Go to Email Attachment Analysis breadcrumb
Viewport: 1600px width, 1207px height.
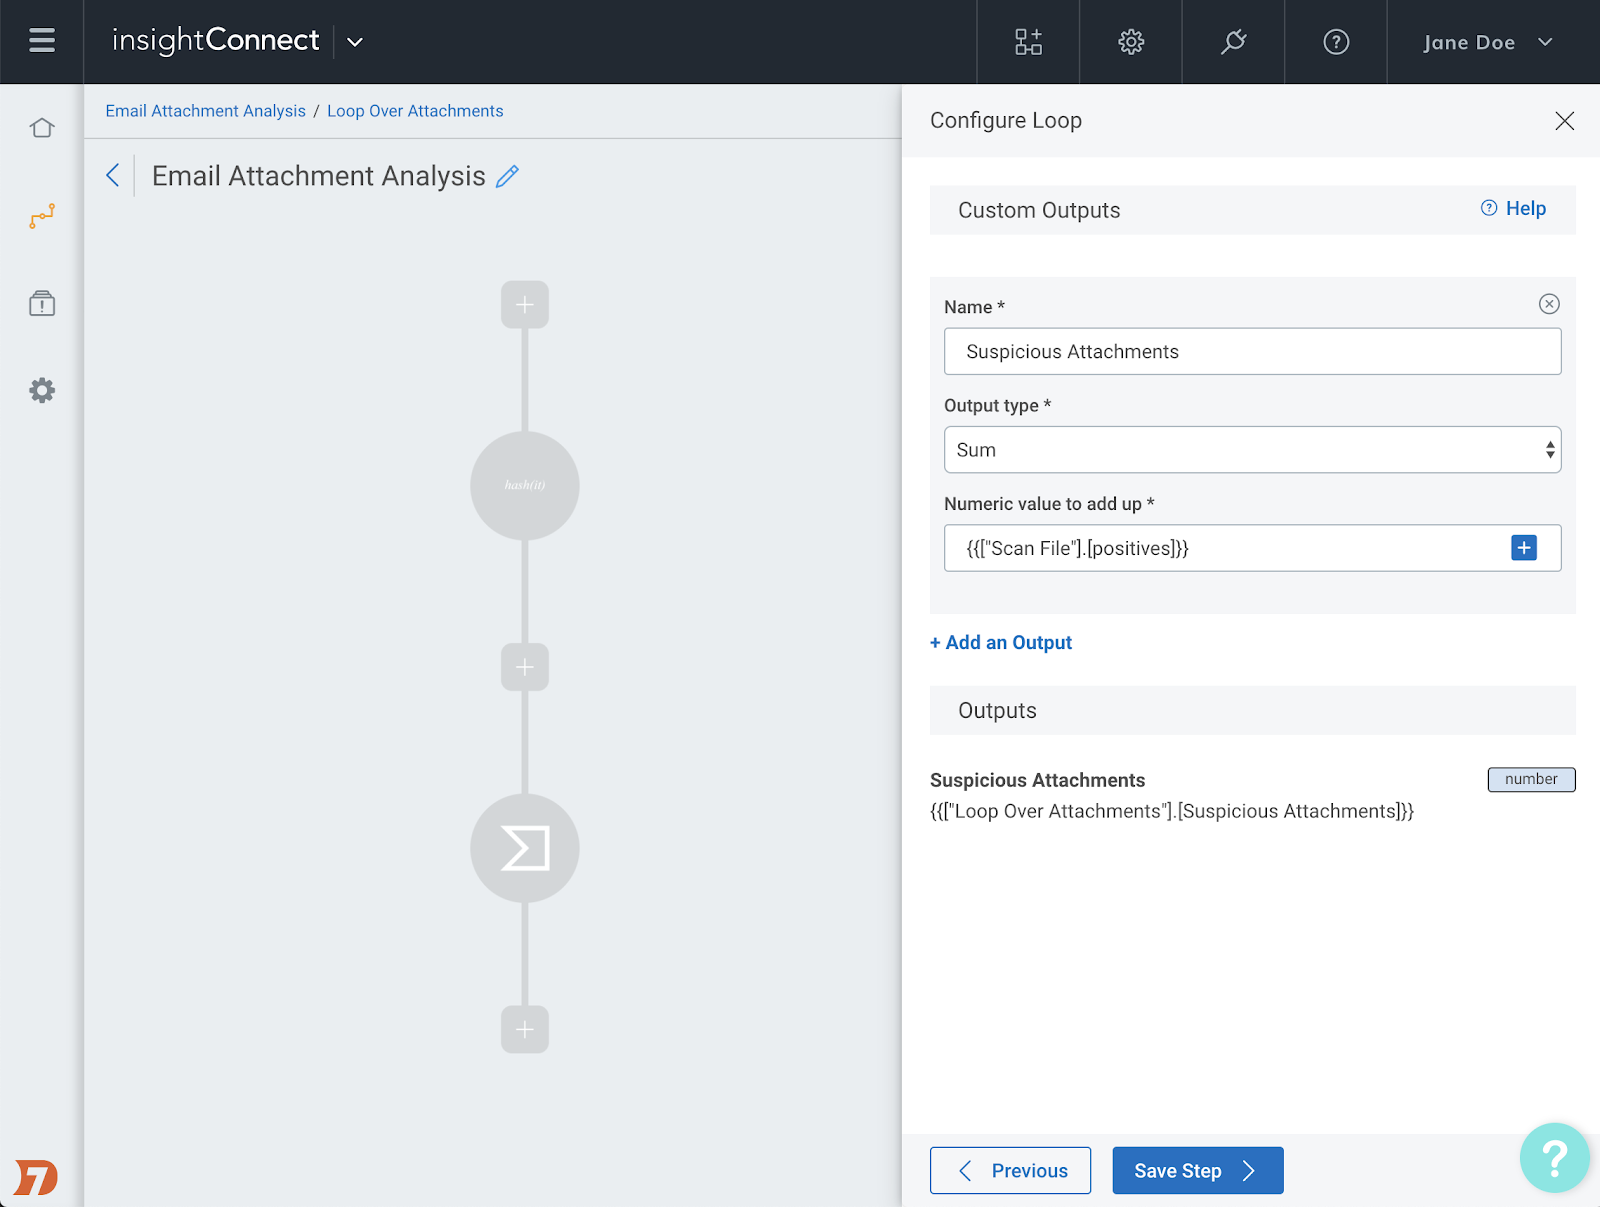click(206, 111)
